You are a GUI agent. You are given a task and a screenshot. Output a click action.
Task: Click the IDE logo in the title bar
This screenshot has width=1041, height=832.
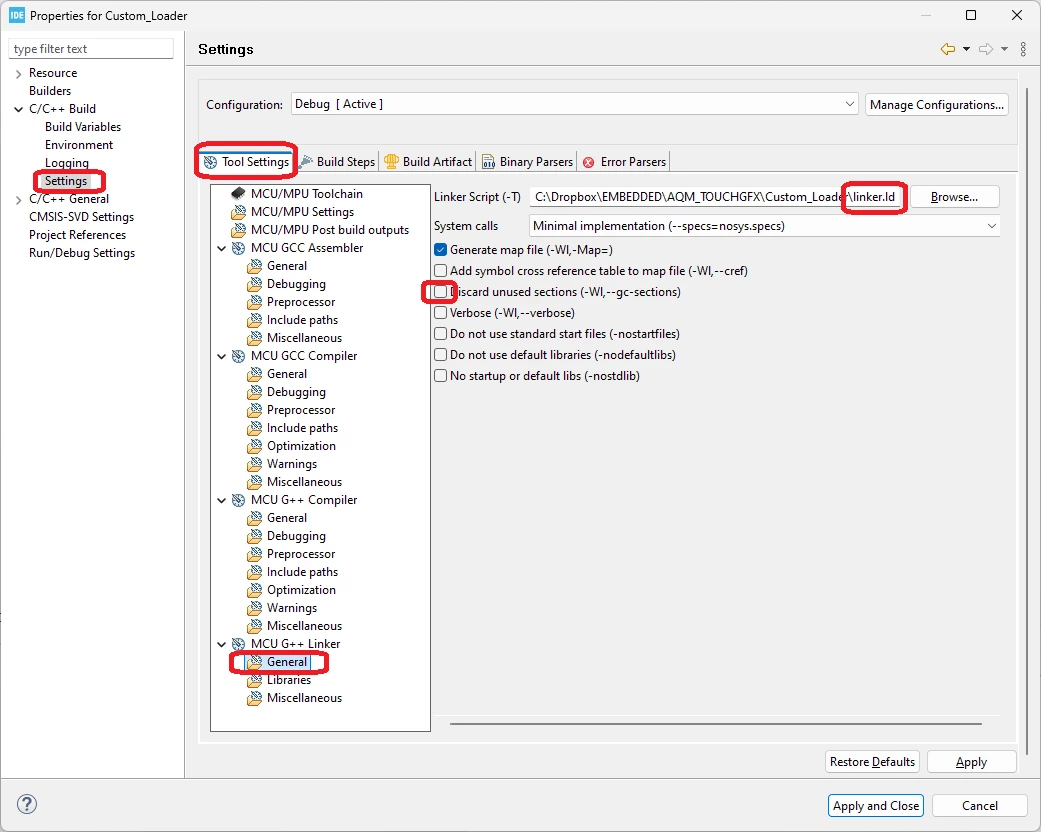pyautogui.click(x=17, y=15)
